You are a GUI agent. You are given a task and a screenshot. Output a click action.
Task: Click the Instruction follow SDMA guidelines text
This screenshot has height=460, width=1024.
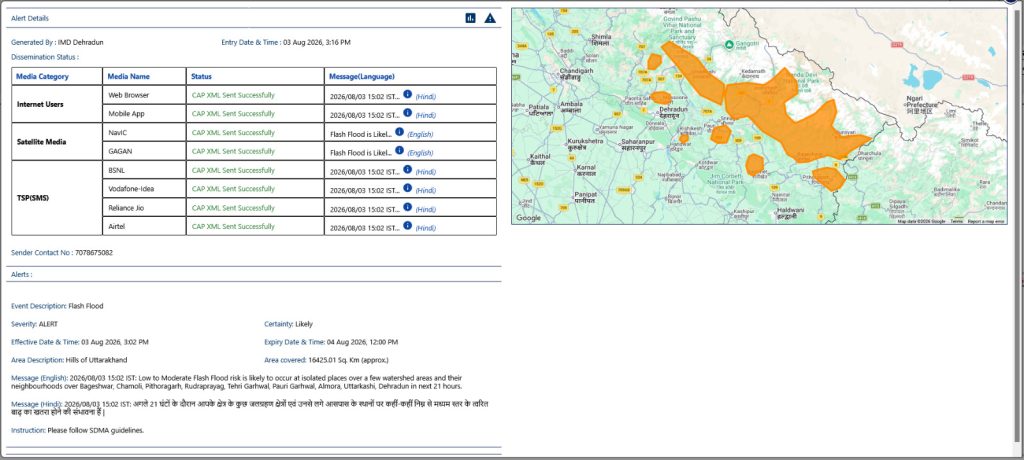[78, 430]
